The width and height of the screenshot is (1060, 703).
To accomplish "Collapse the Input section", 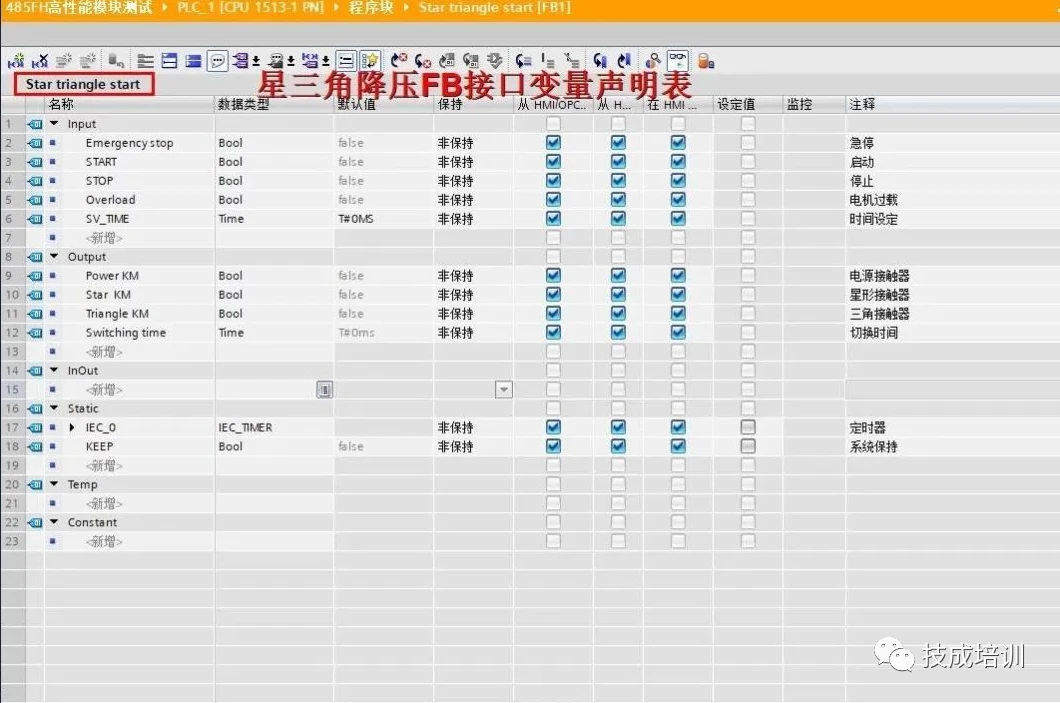I will coord(54,124).
